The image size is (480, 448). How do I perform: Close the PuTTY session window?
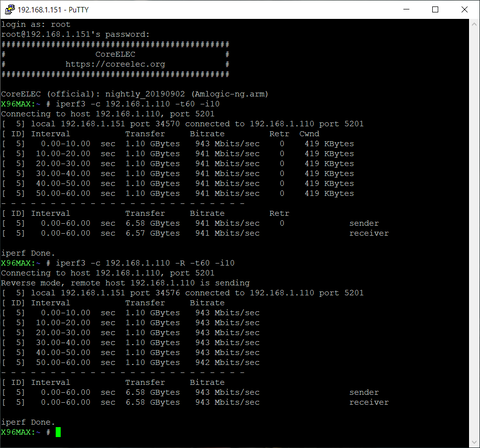(x=464, y=9)
